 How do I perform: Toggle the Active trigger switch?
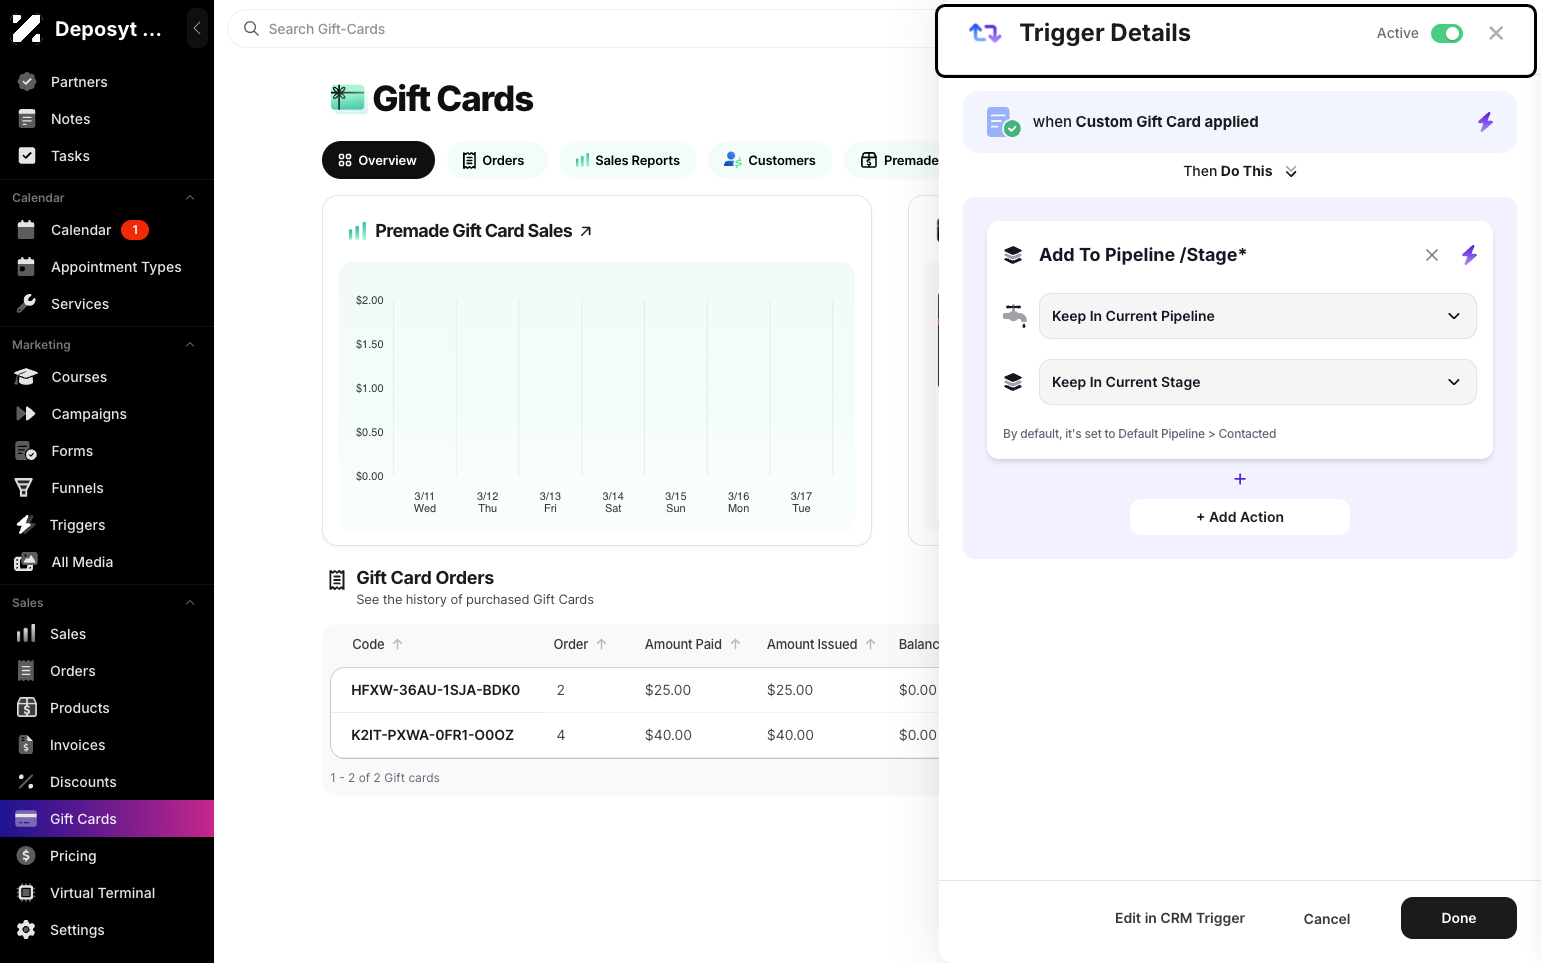tap(1447, 34)
